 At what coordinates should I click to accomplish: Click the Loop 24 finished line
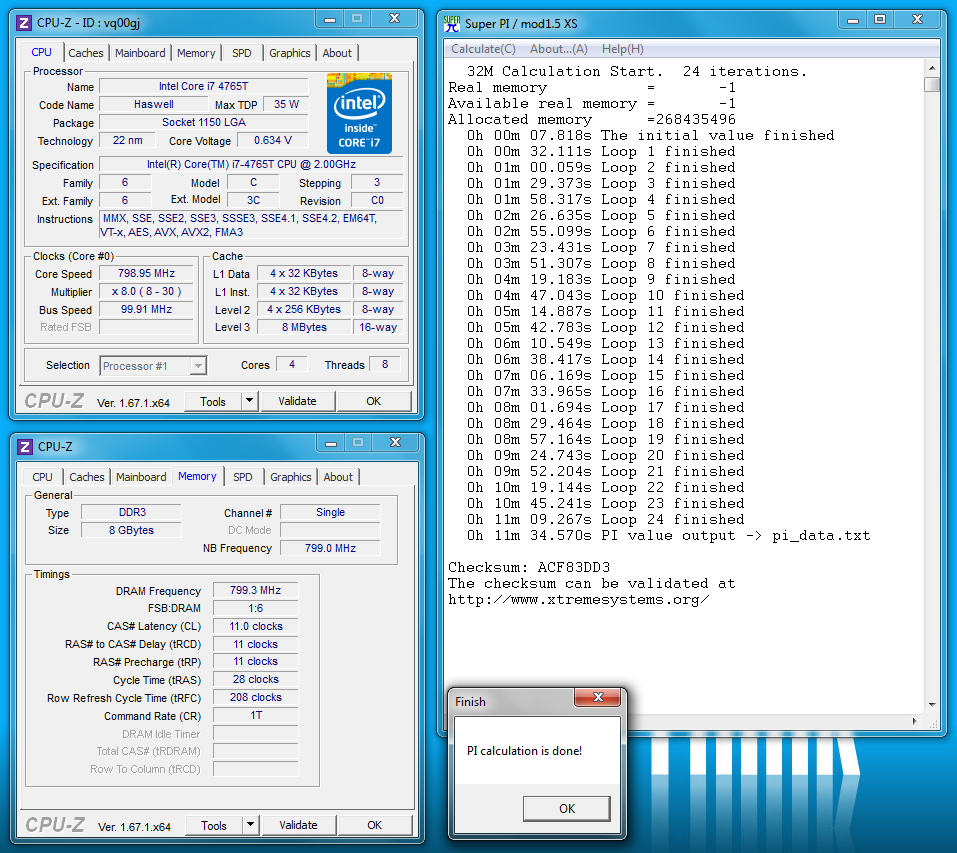605,519
